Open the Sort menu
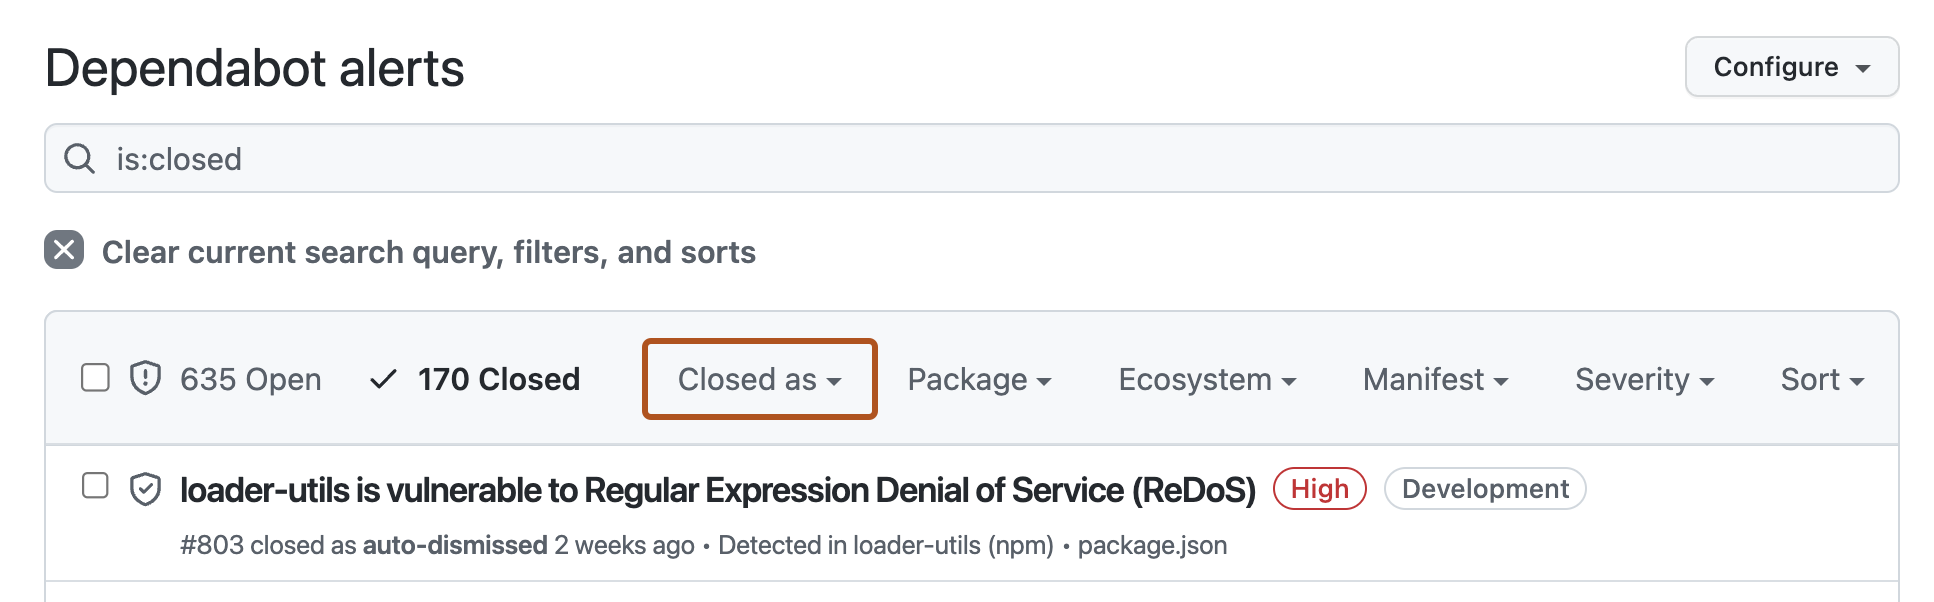This screenshot has height=602, width=1934. [x=1820, y=379]
